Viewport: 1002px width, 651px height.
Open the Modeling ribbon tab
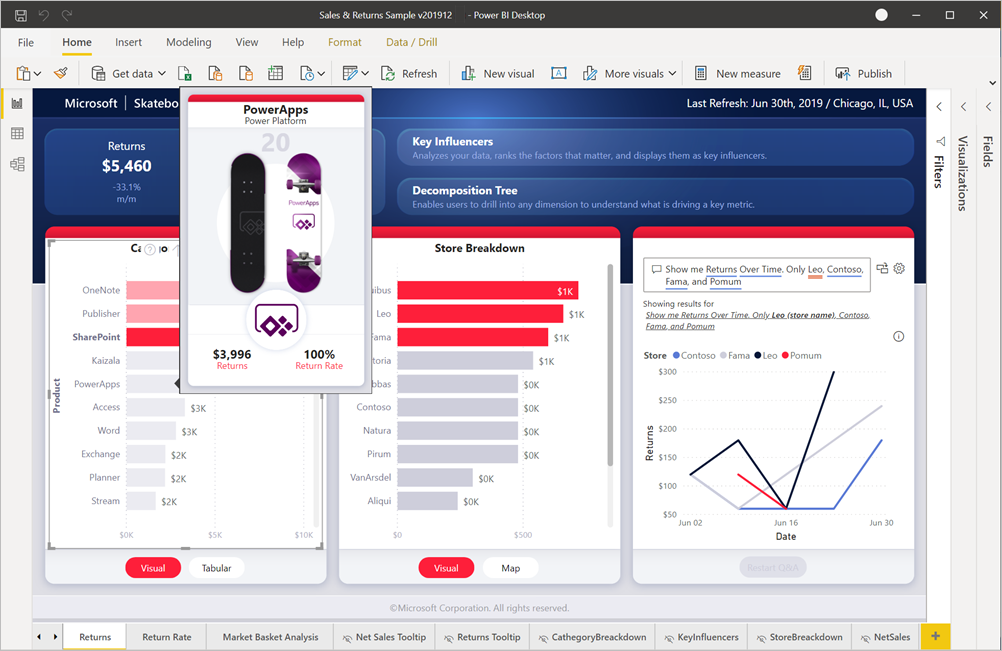point(188,42)
